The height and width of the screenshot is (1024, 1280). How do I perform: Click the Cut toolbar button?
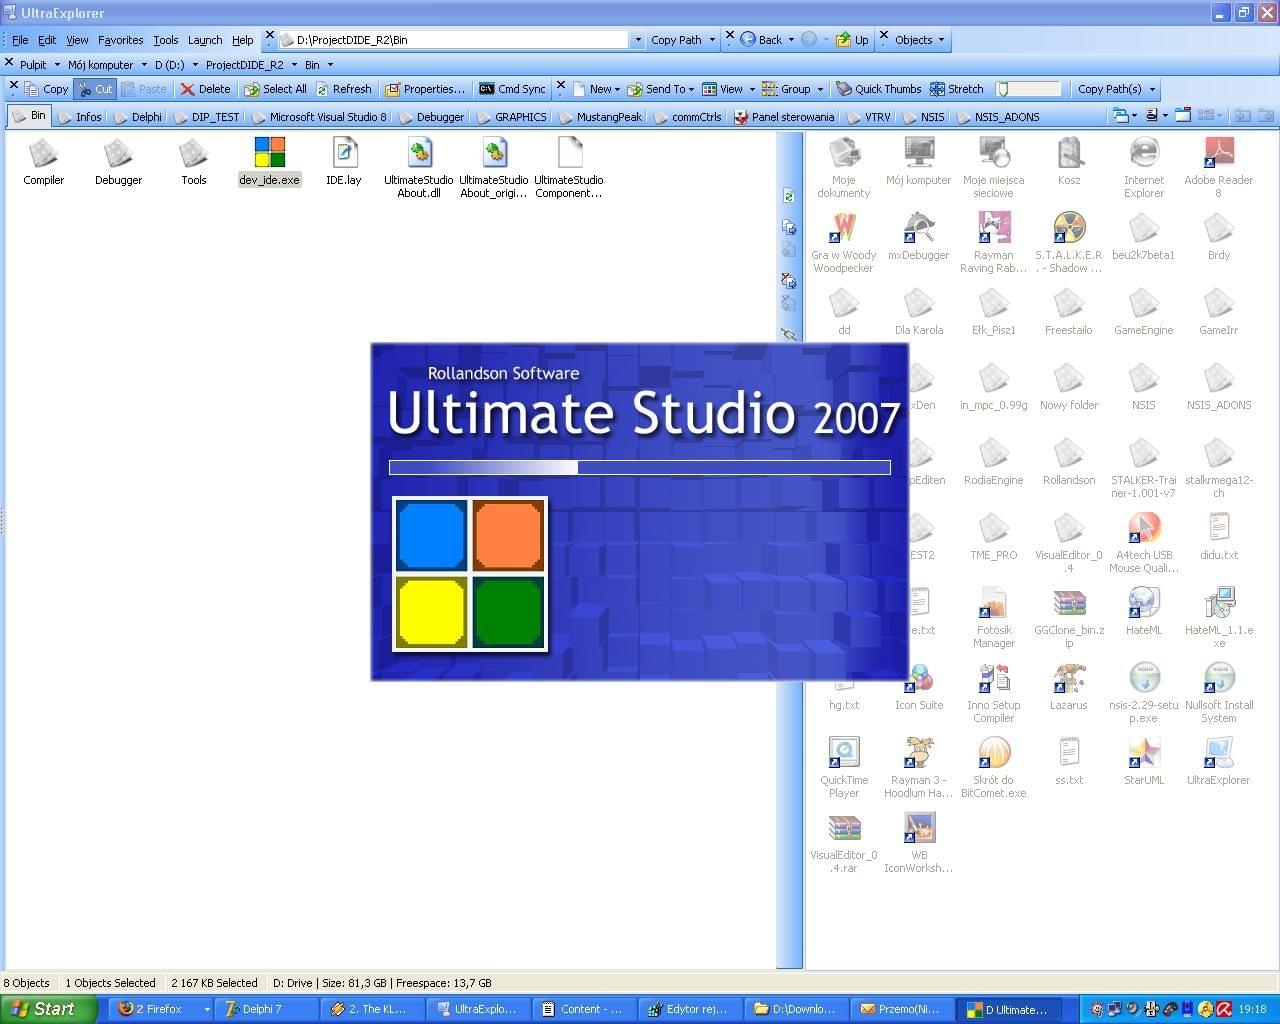point(95,89)
